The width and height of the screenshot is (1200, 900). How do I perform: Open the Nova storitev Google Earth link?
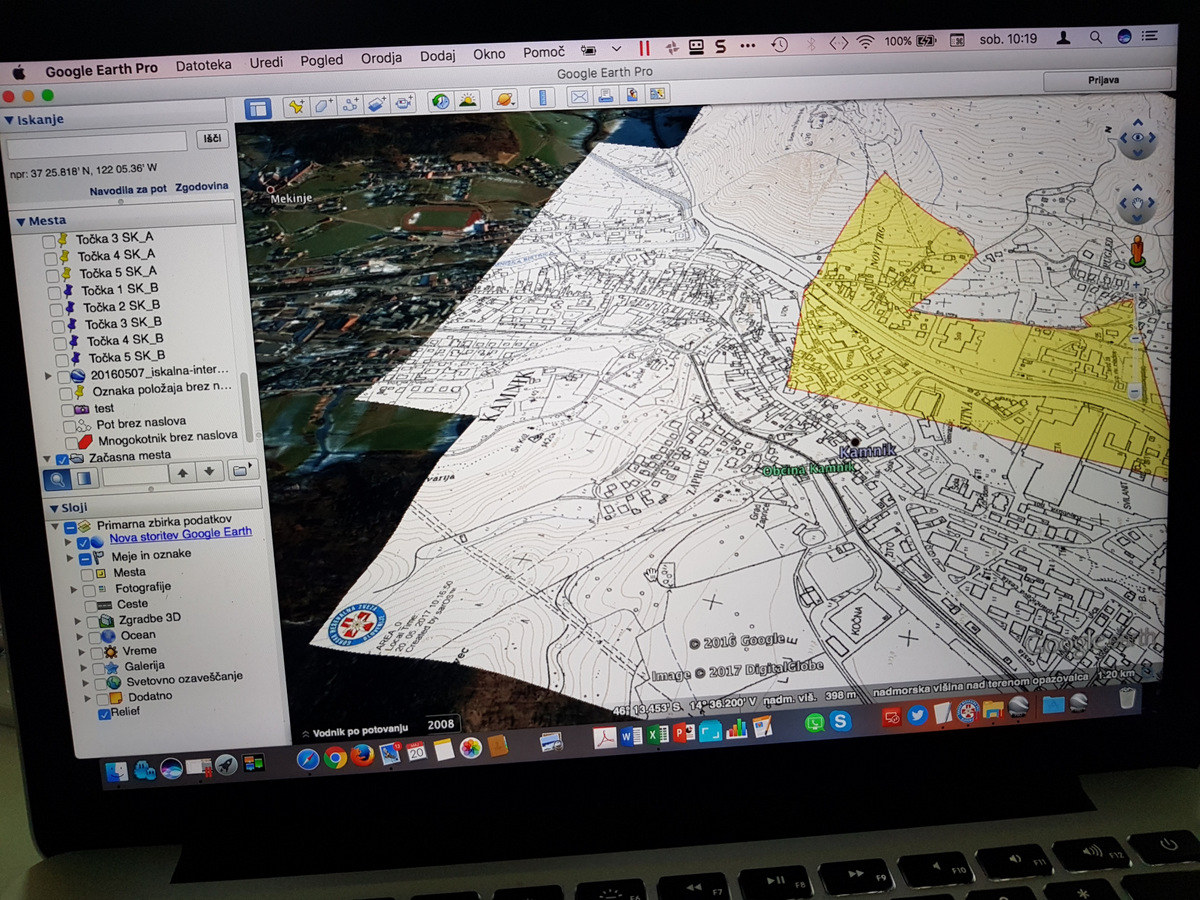coord(180,534)
